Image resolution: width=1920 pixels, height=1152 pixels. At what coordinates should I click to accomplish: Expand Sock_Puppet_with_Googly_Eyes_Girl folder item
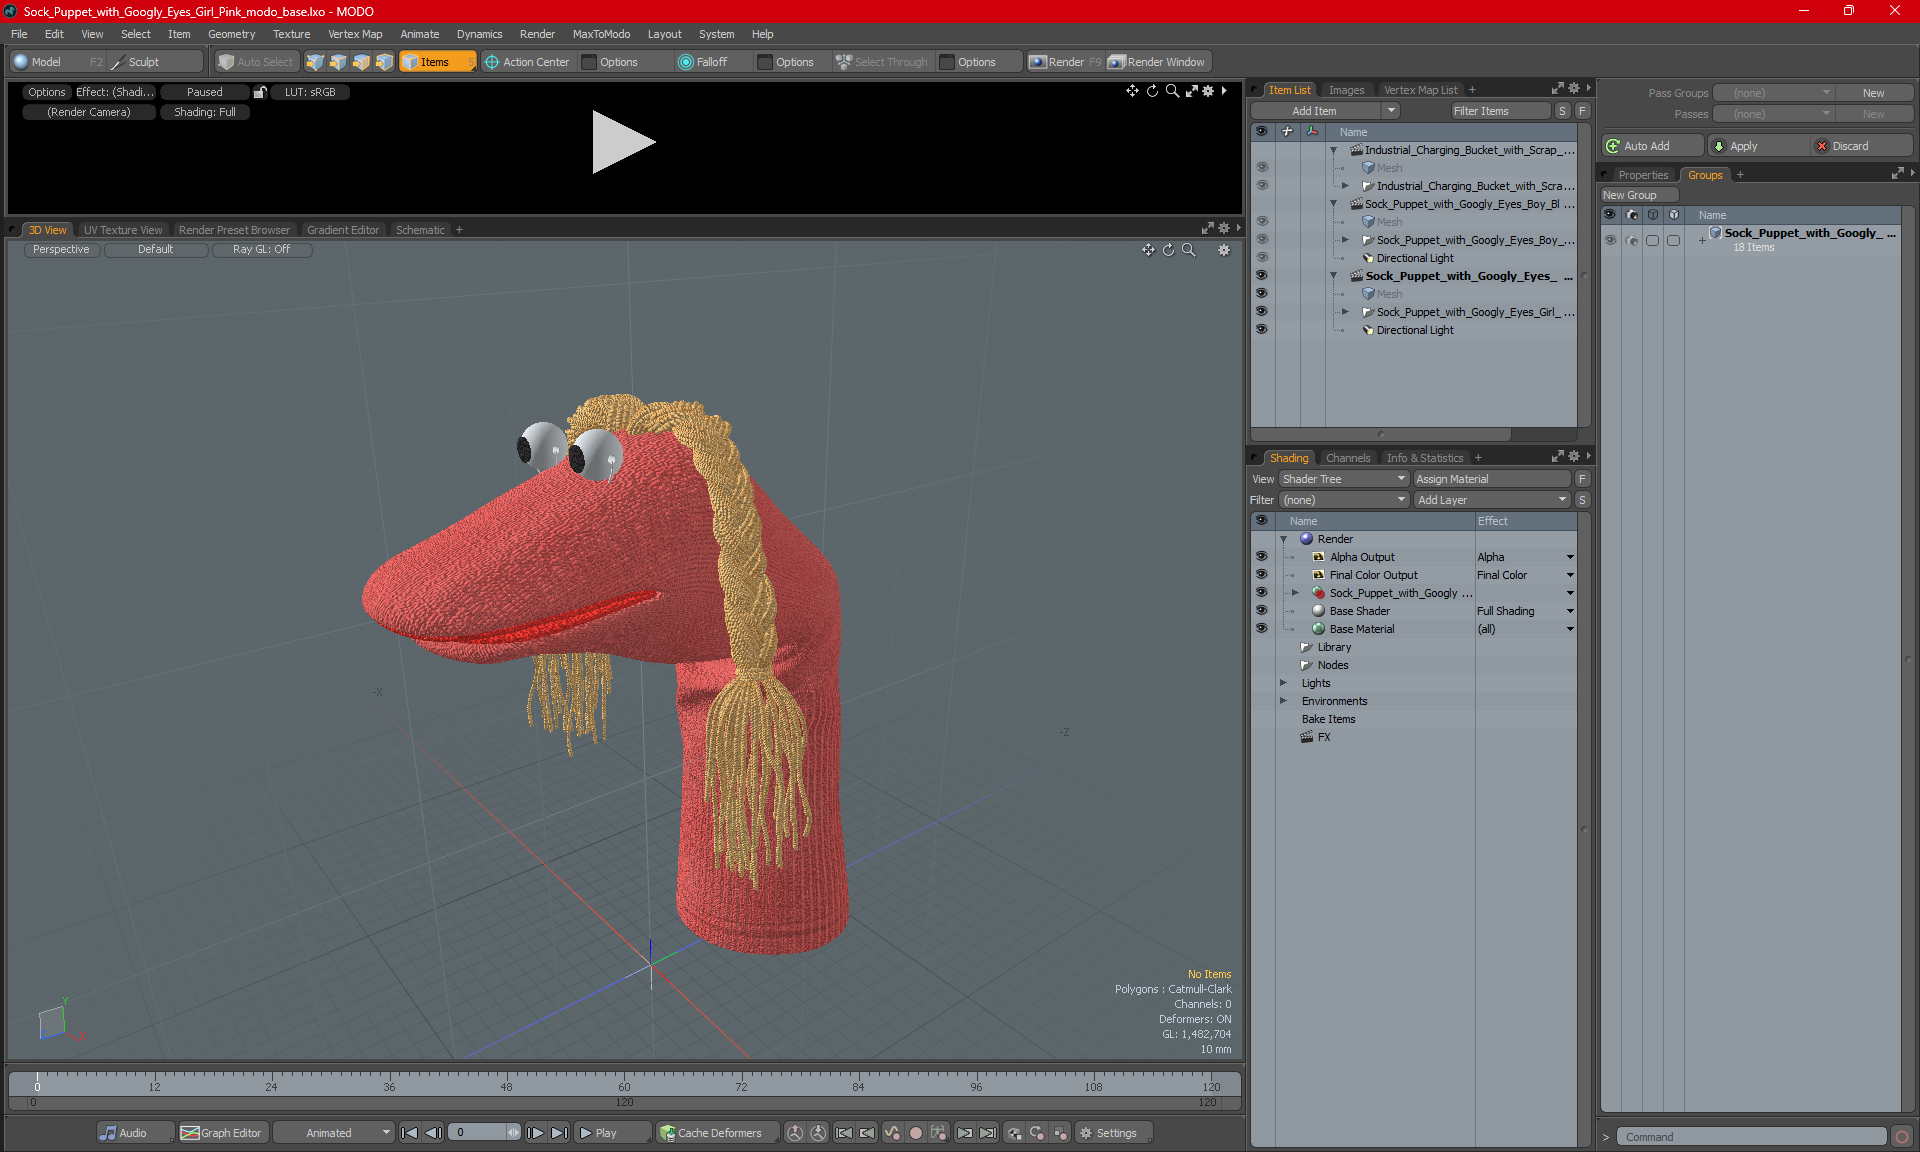(1345, 312)
